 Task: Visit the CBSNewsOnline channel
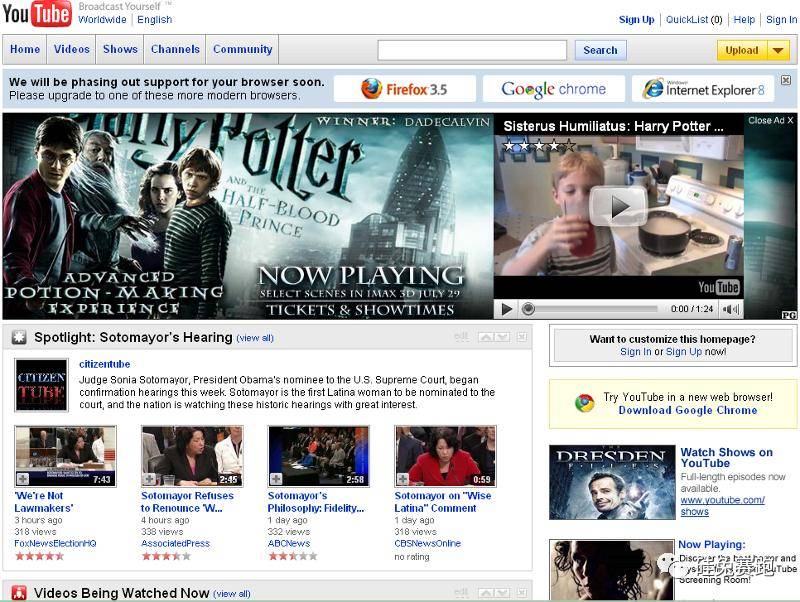click(x=428, y=543)
